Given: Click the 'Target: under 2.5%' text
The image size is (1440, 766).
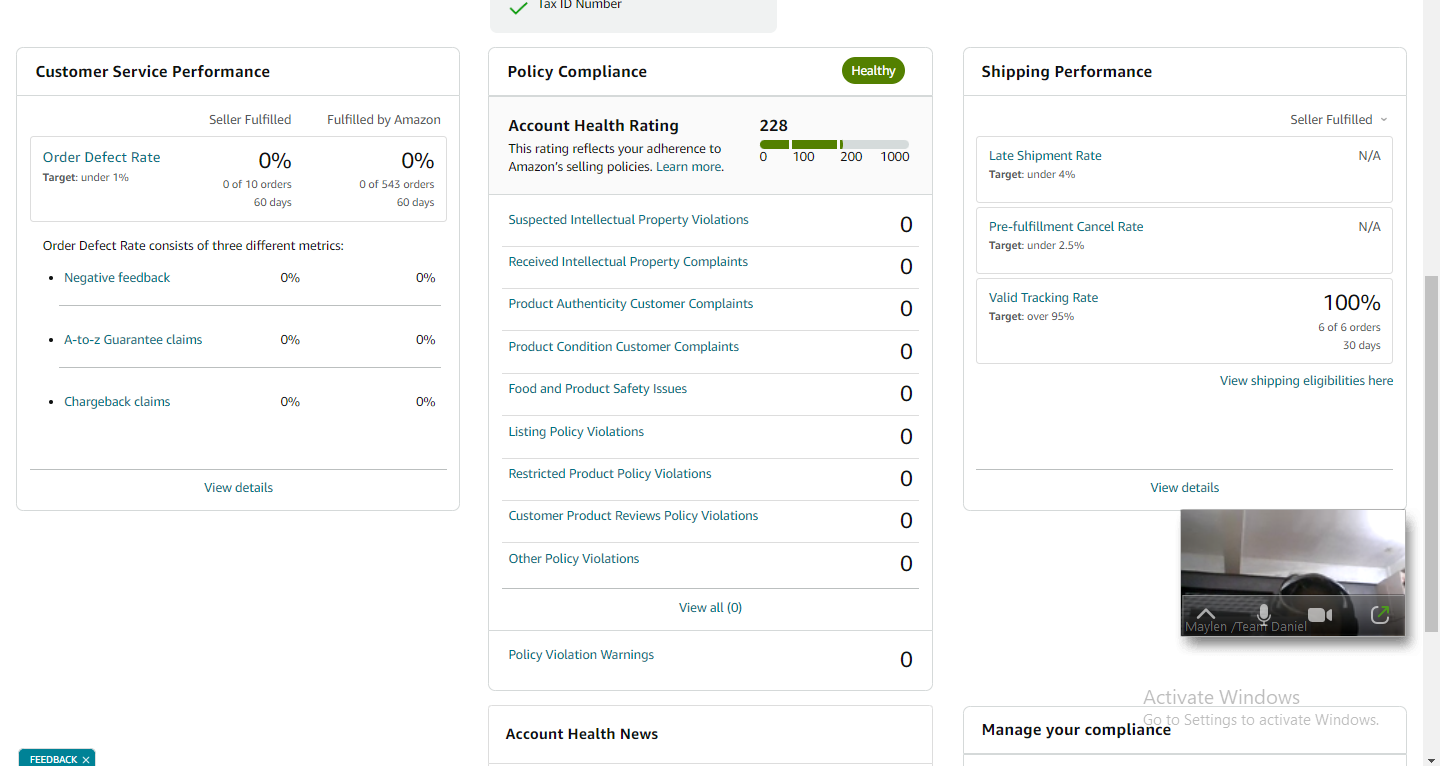Looking at the screenshot, I should [1037, 246].
